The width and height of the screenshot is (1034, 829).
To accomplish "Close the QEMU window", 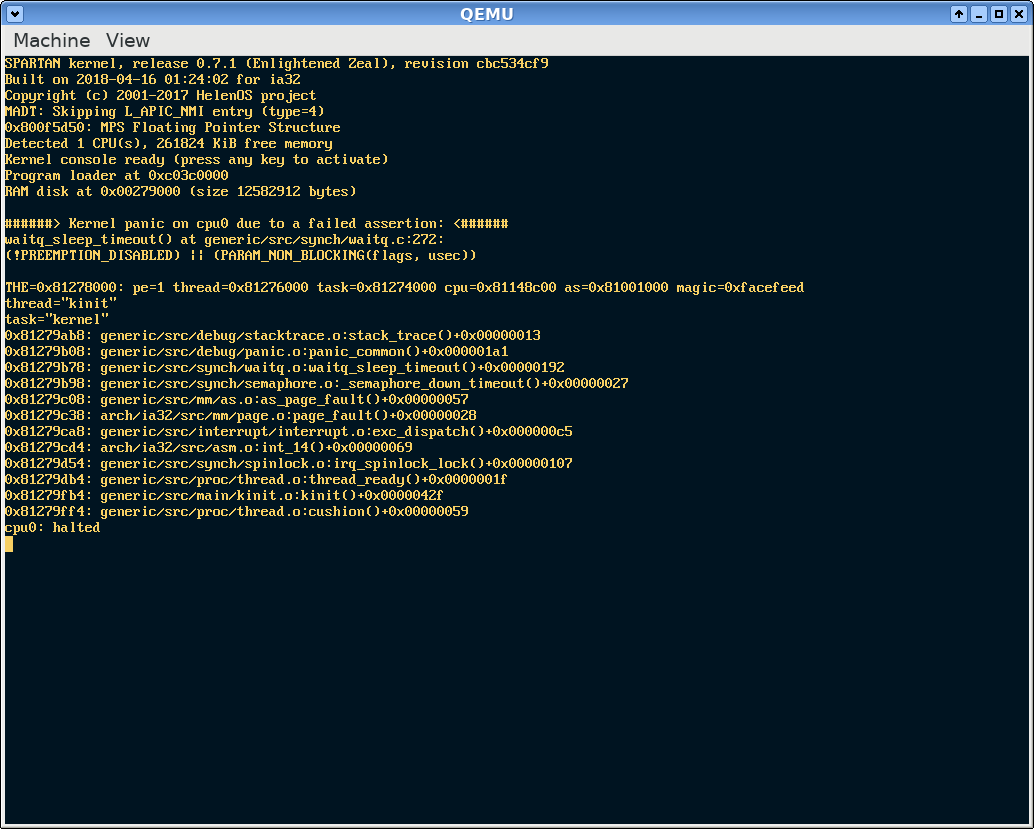I will [1018, 13].
